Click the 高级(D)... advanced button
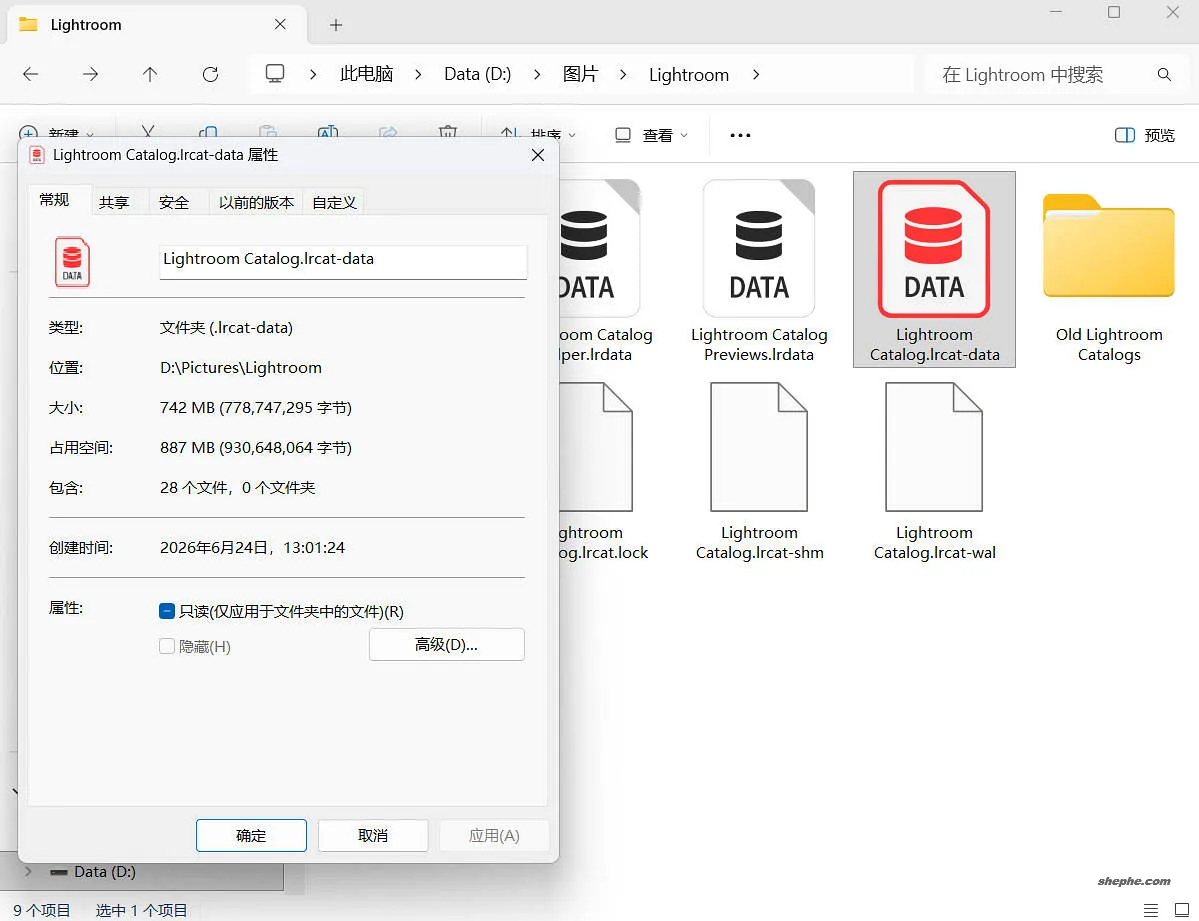 click(x=447, y=644)
